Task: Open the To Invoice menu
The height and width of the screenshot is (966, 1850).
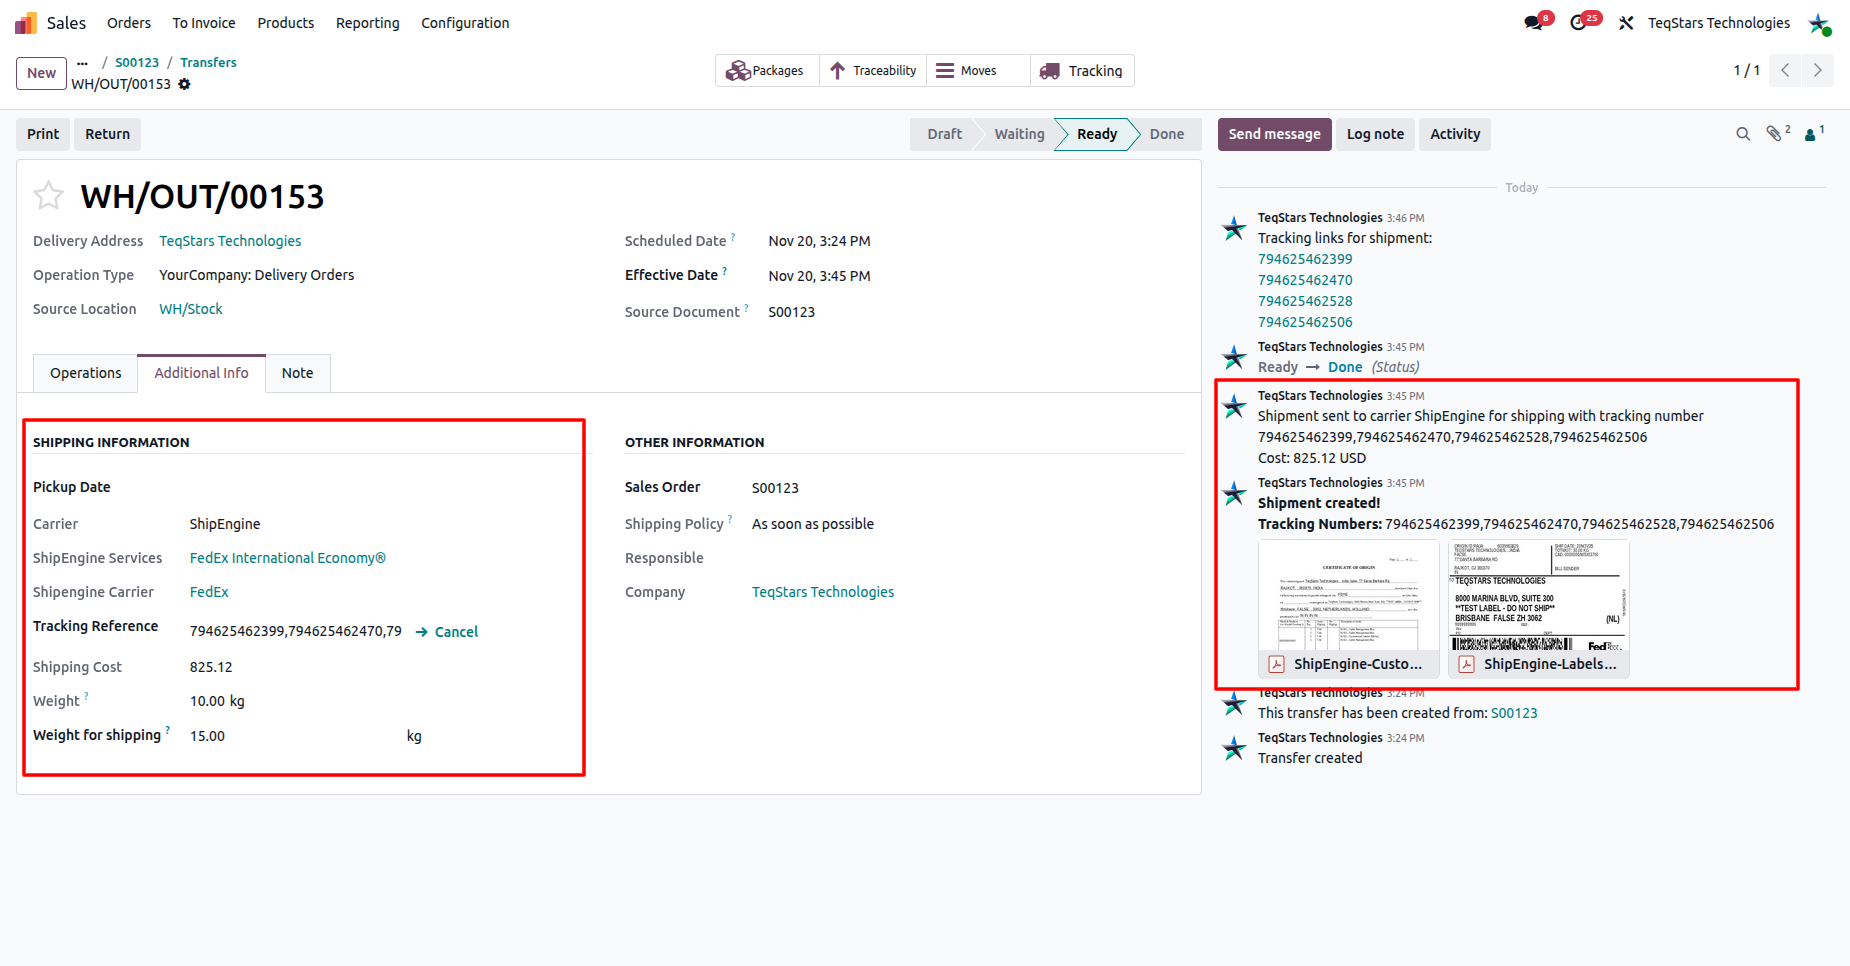Action: 204,23
